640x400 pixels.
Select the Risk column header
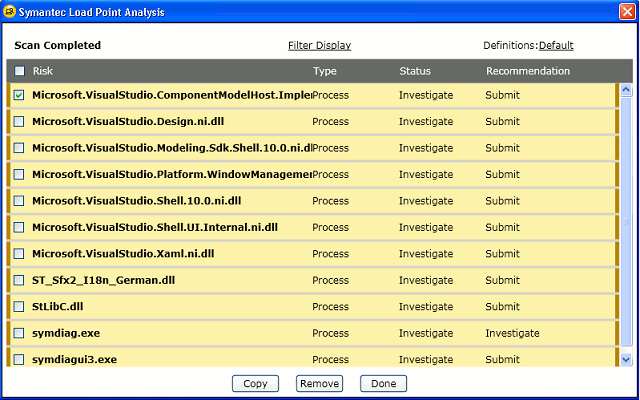[43, 71]
